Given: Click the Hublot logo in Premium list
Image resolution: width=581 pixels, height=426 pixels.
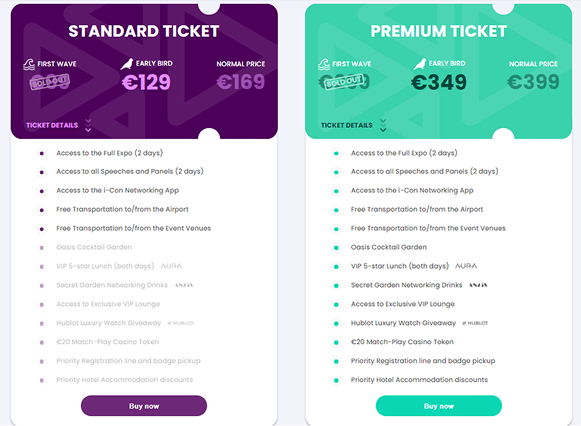Looking at the screenshot, I should 475,323.
